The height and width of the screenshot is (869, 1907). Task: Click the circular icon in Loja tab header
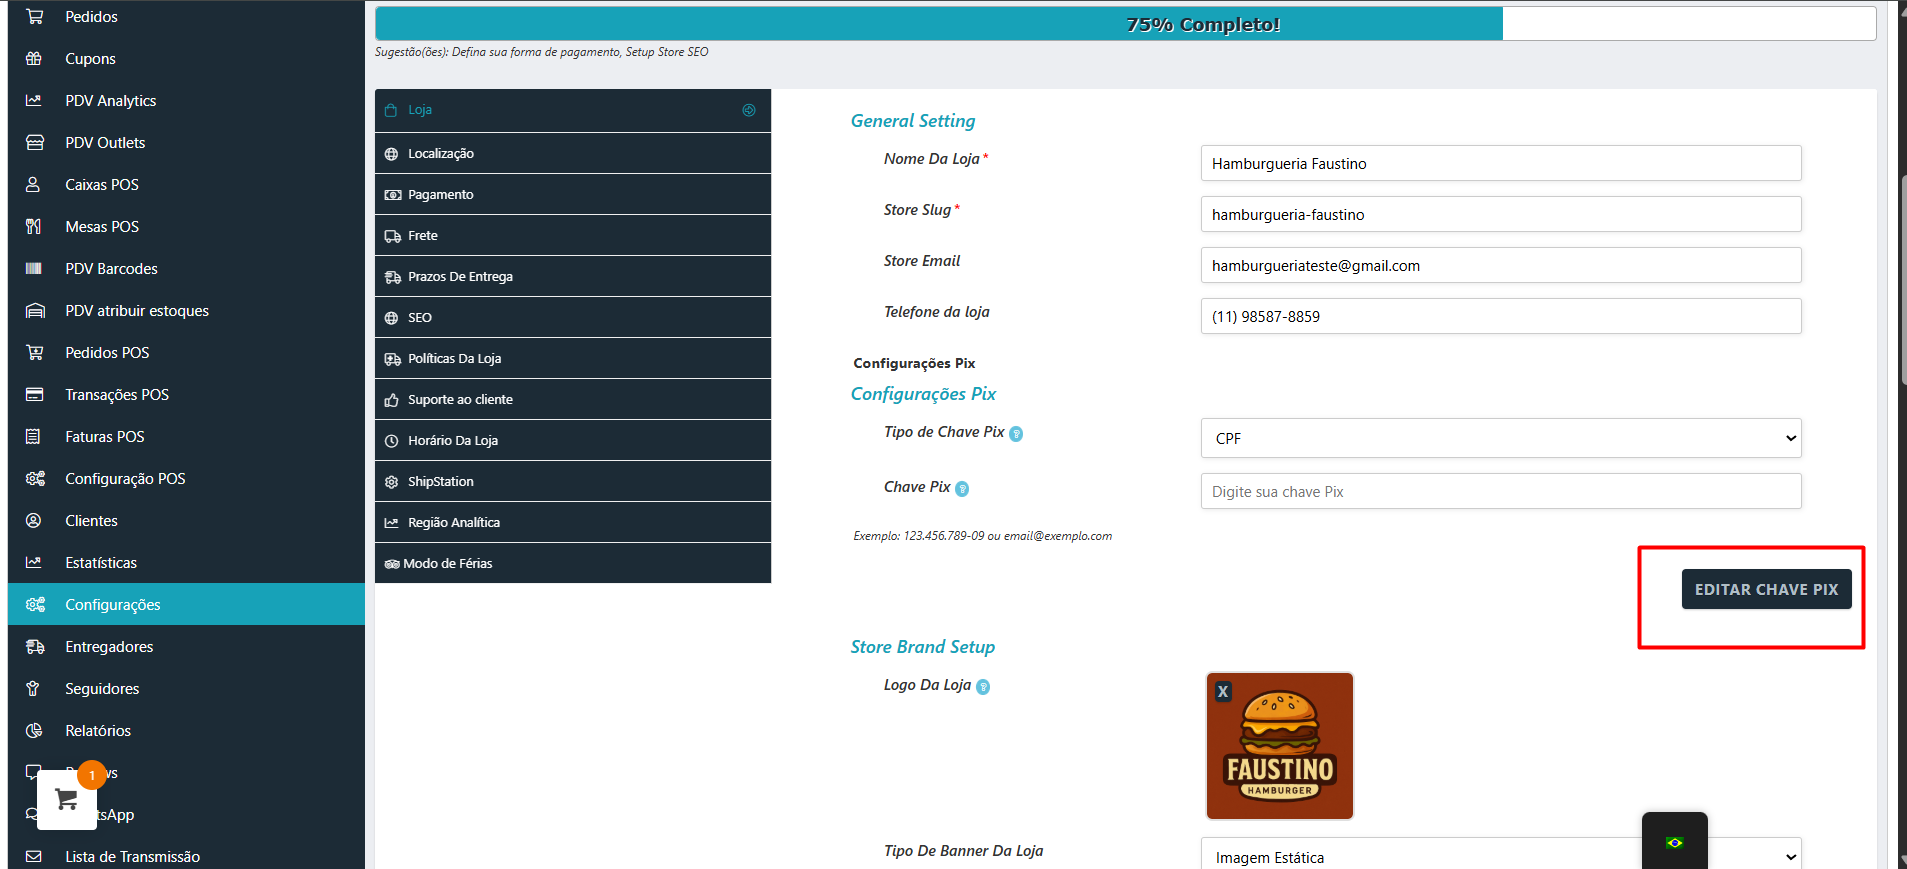[749, 110]
